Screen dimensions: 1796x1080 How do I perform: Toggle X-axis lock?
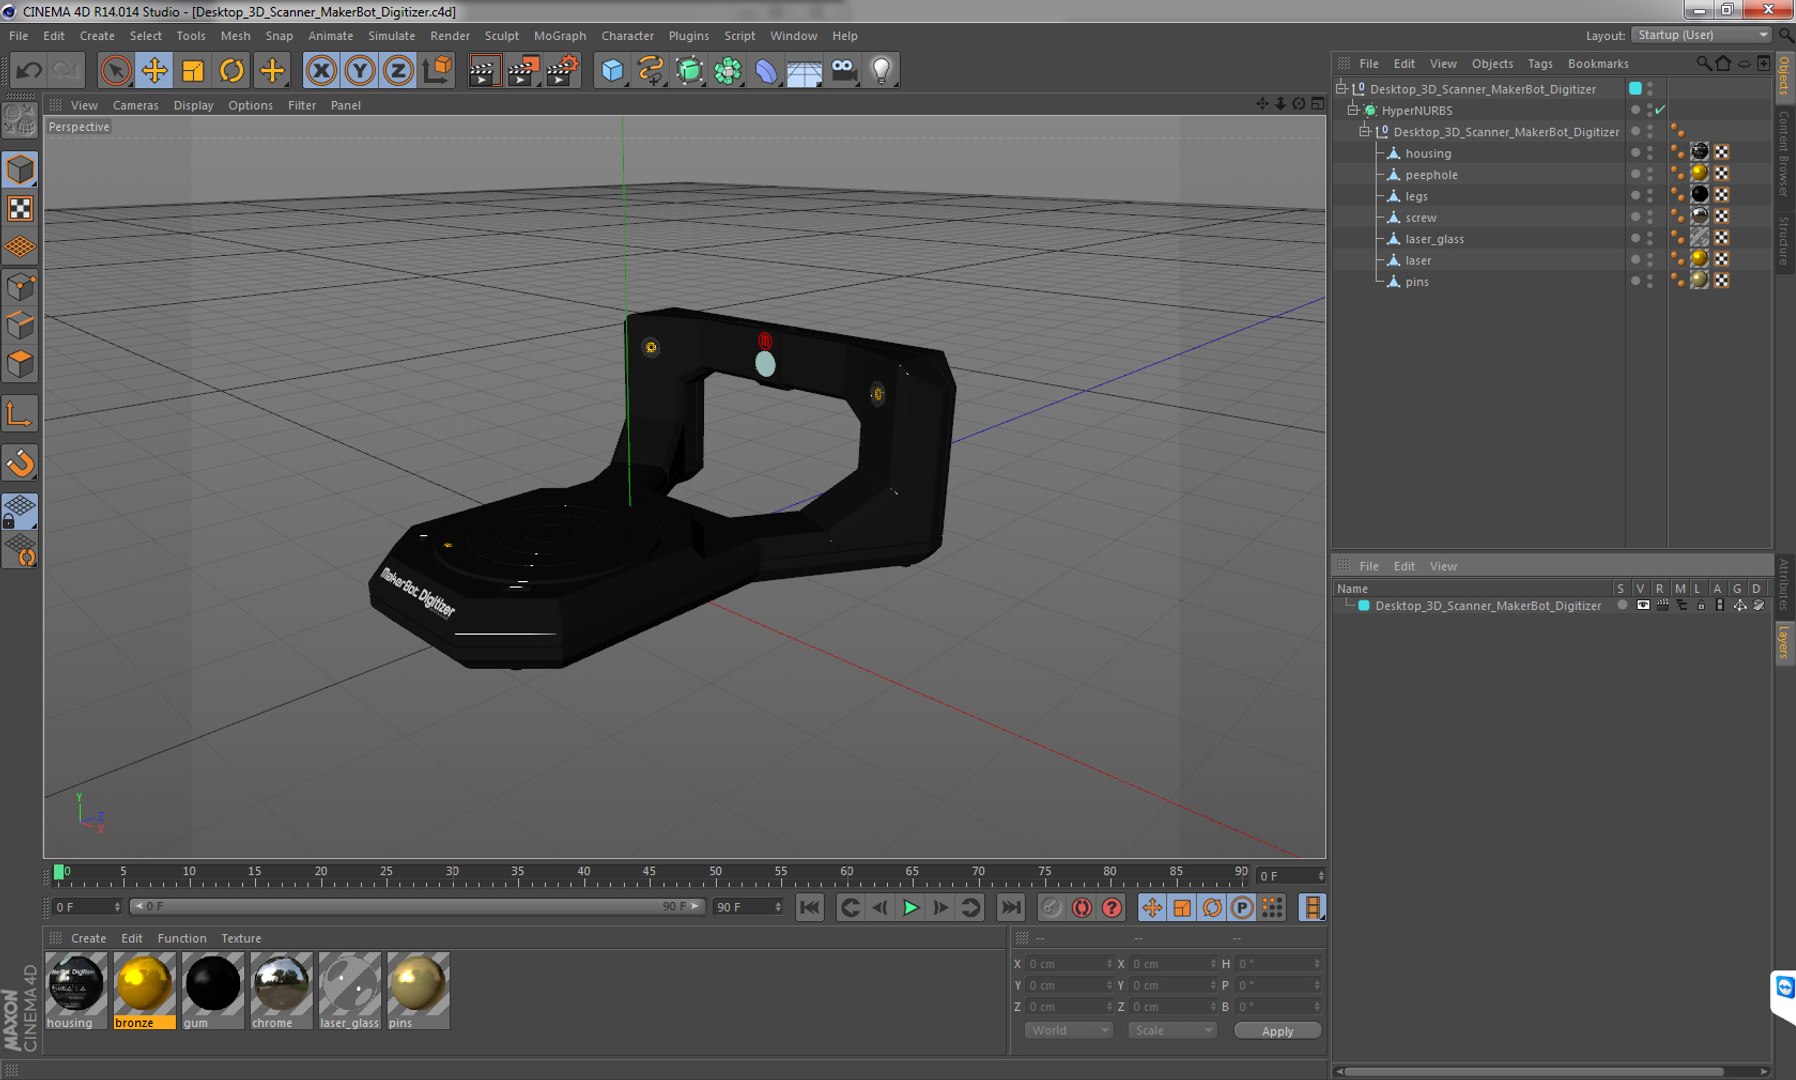[321, 70]
